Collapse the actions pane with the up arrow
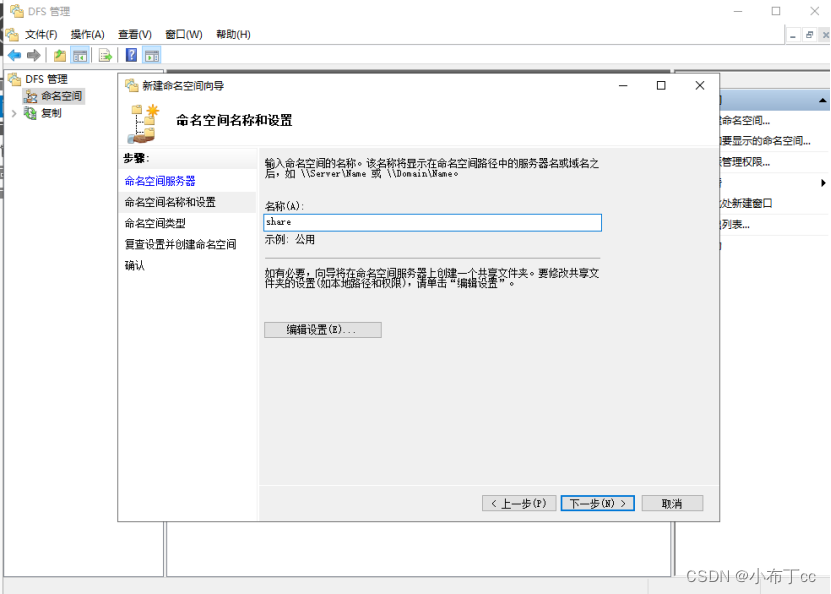This screenshot has width=831, height=594. click(x=821, y=102)
